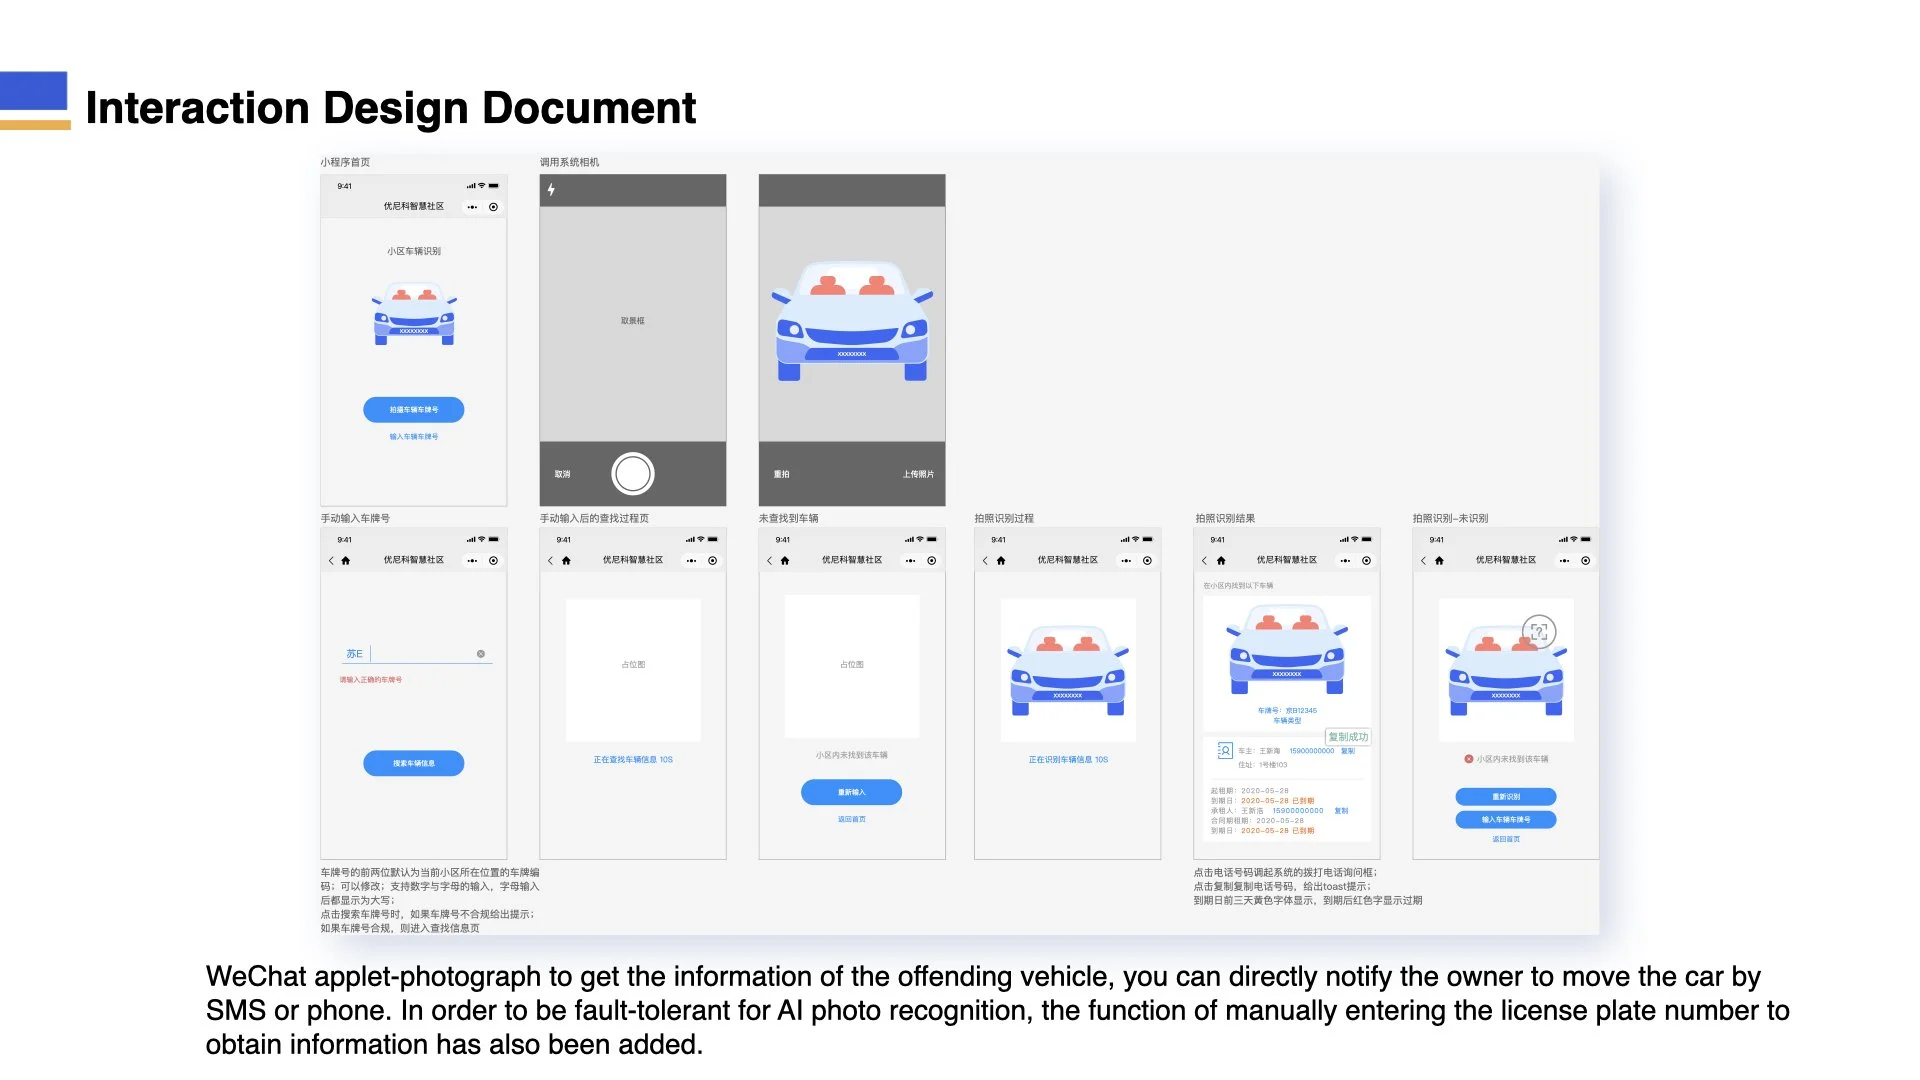Tap 上传照片 on the camera preview screen
1920x1080 pixels.
coord(917,474)
